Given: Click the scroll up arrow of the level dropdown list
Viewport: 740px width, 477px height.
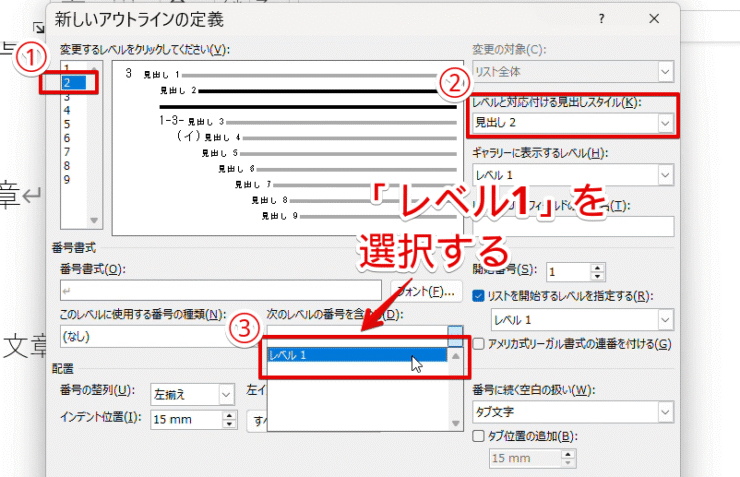Looking at the screenshot, I should tap(455, 356).
